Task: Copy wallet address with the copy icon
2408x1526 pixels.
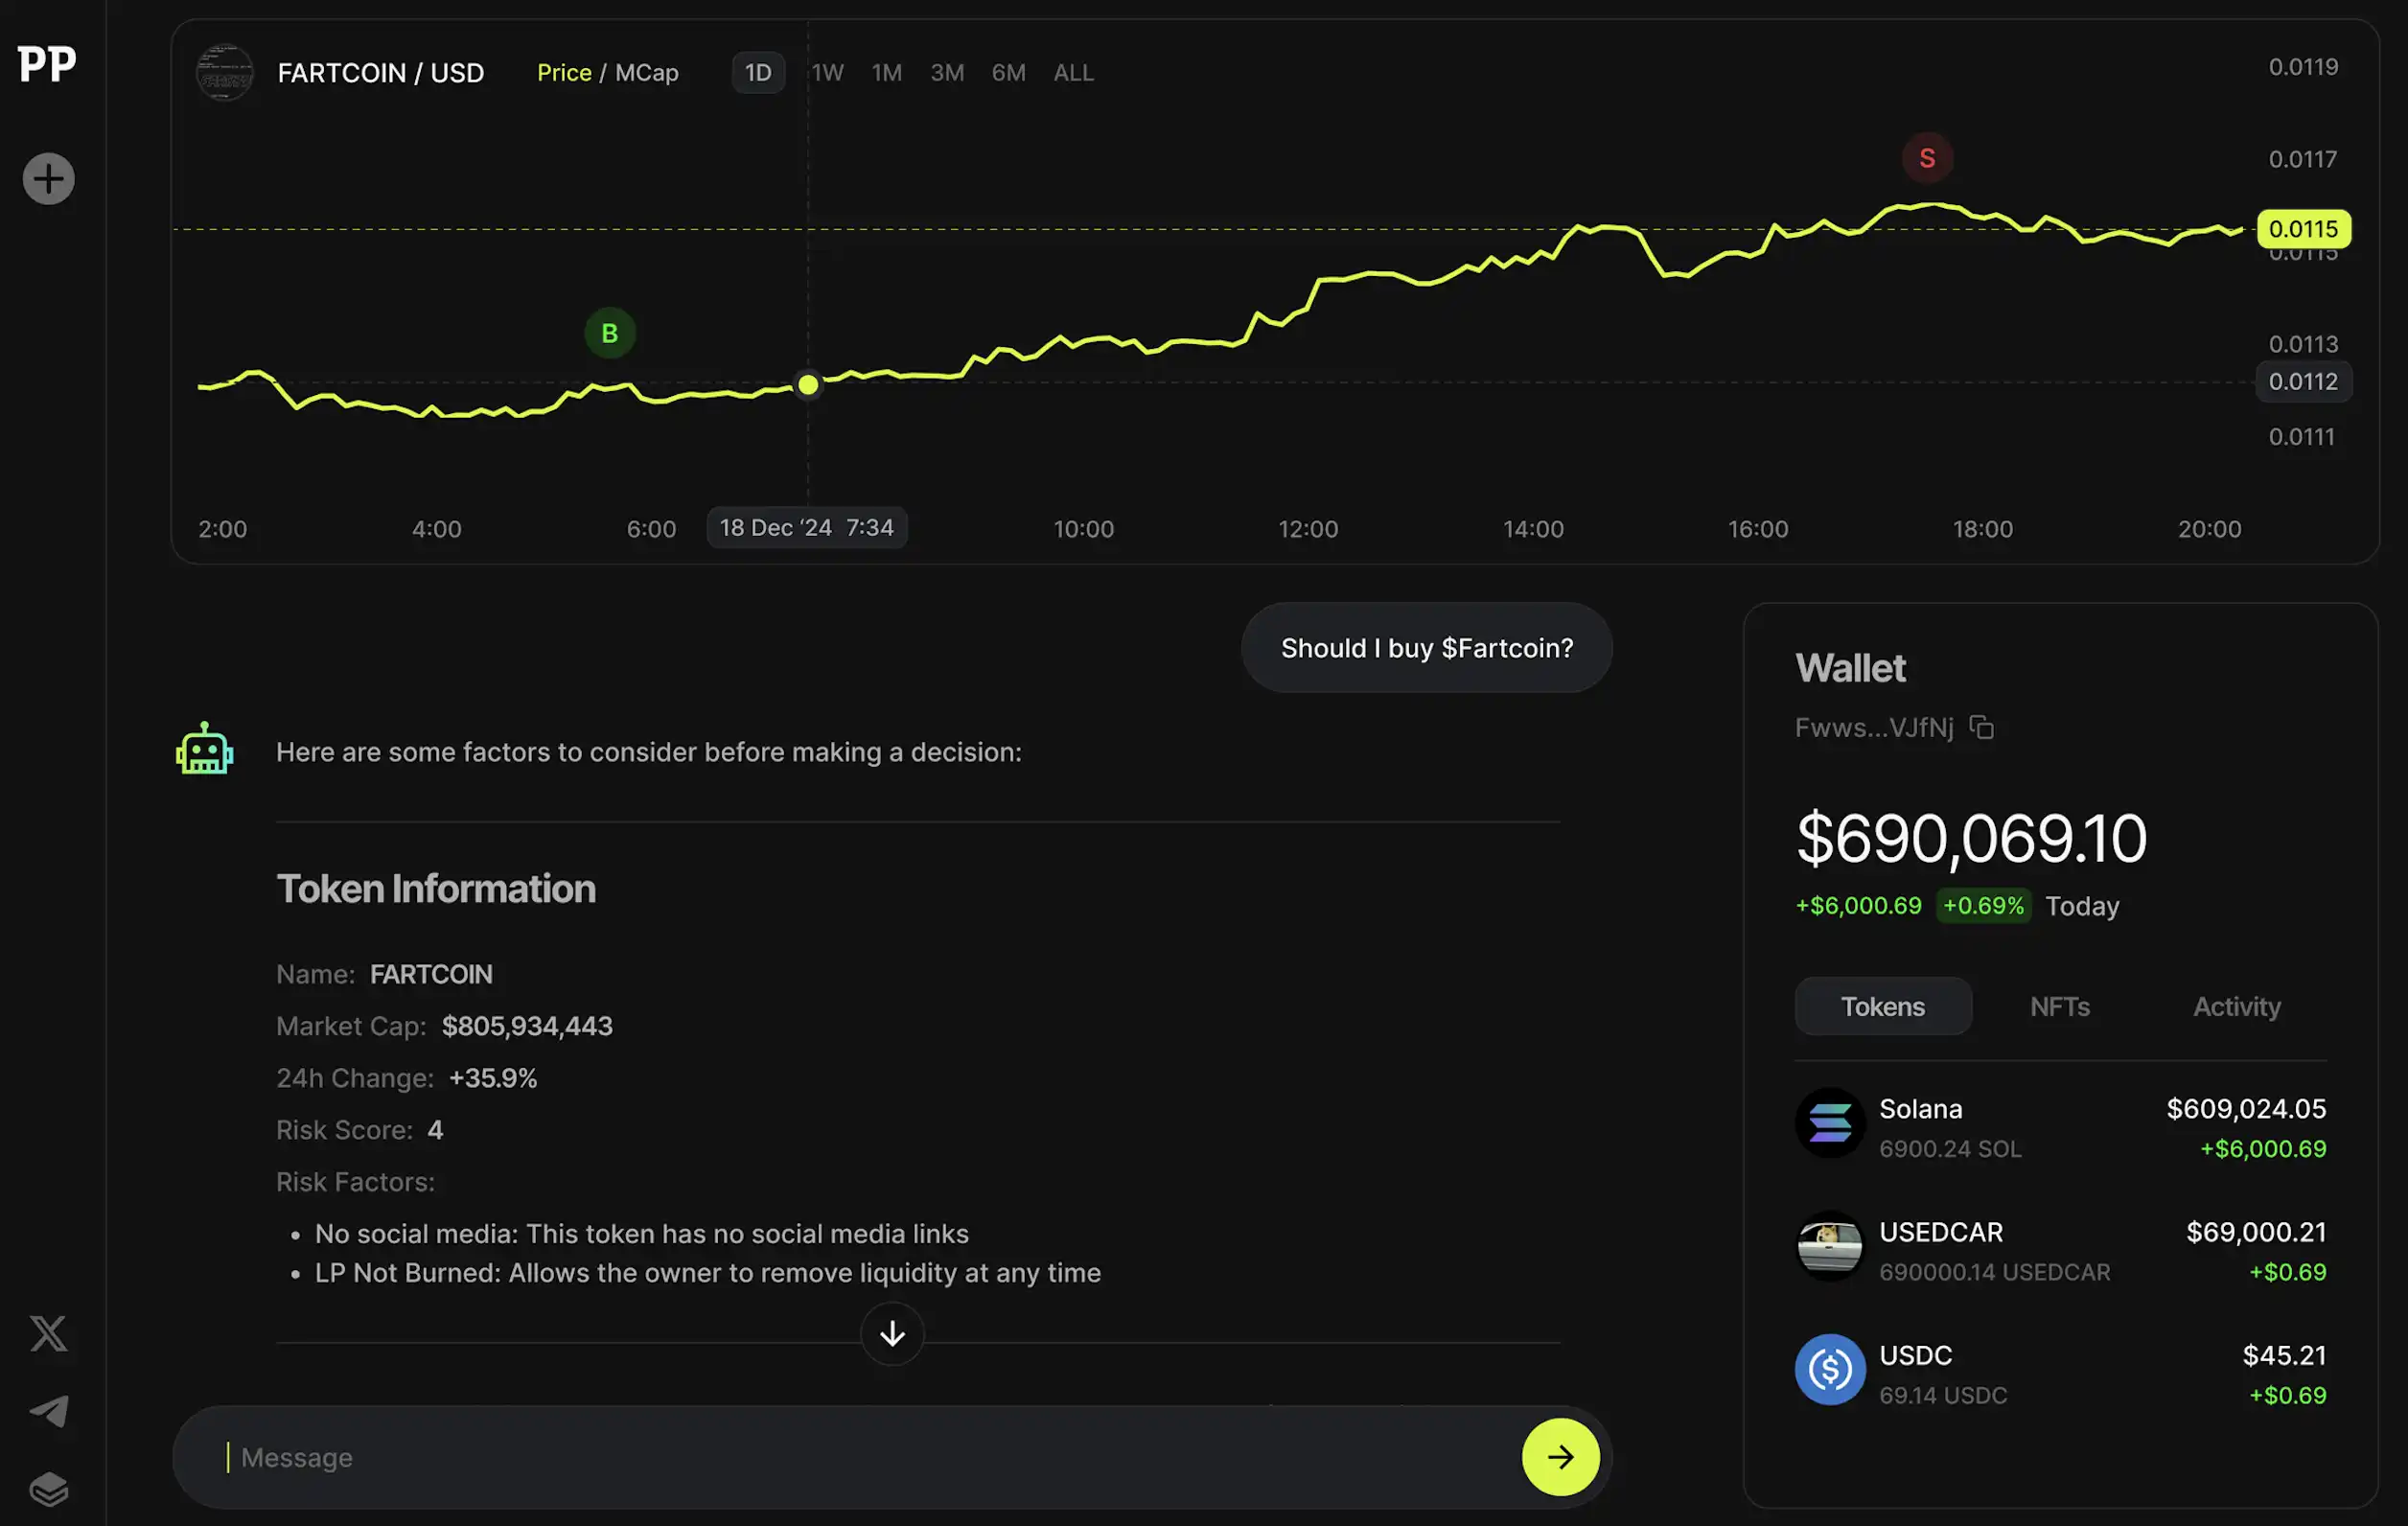Action: (1981, 727)
